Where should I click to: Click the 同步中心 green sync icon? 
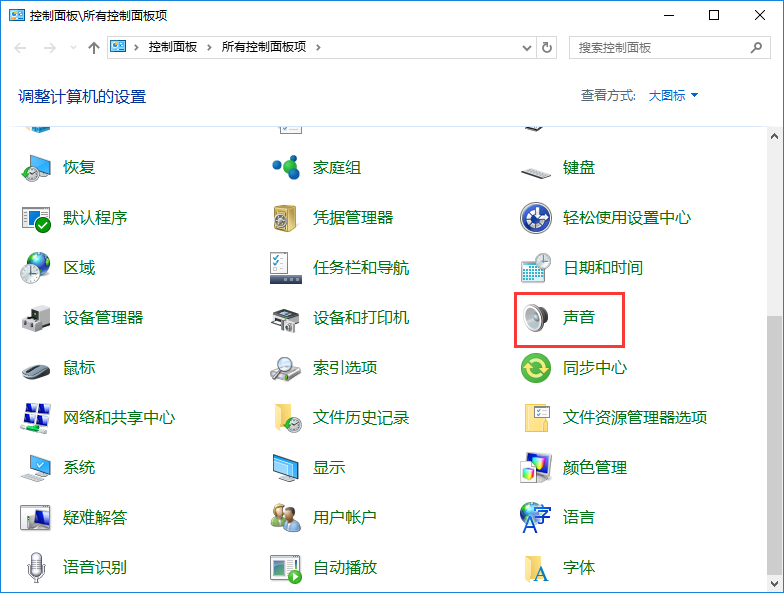pyautogui.click(x=536, y=368)
